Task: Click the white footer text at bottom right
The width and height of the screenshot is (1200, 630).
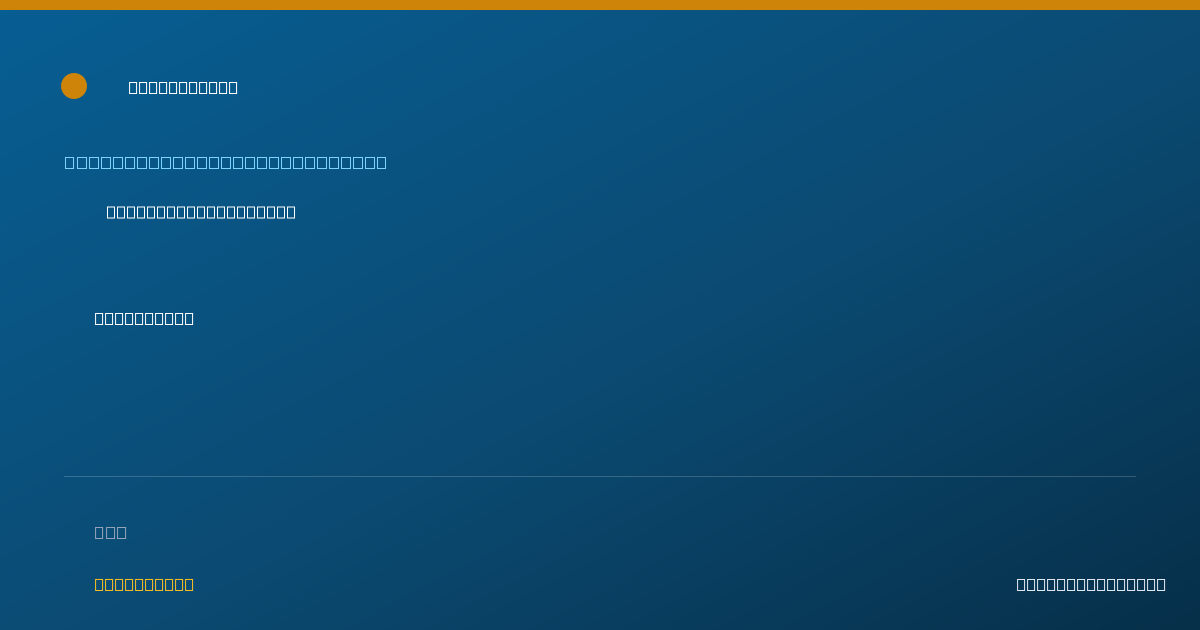Action: (x=1091, y=584)
